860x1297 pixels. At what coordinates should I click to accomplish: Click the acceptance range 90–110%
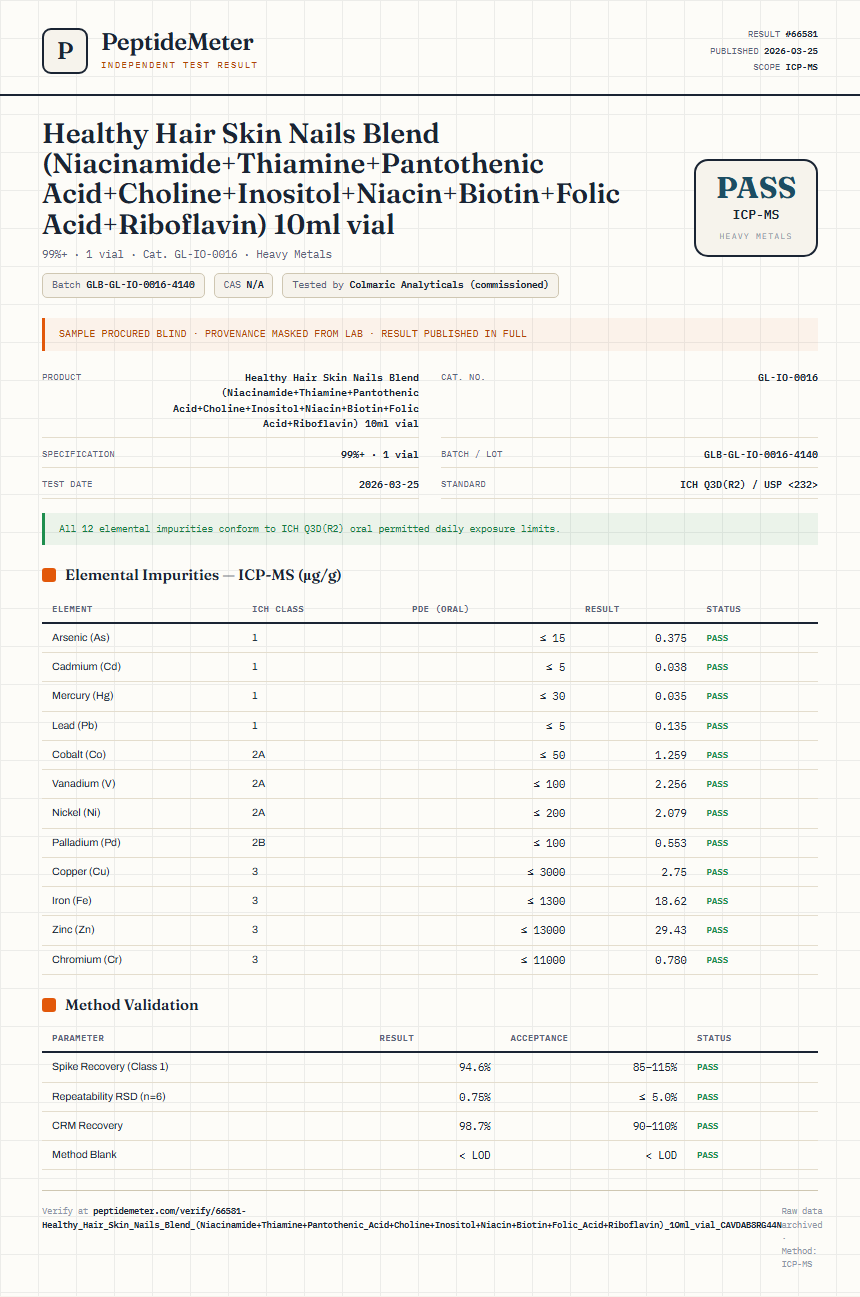[x=655, y=1125]
